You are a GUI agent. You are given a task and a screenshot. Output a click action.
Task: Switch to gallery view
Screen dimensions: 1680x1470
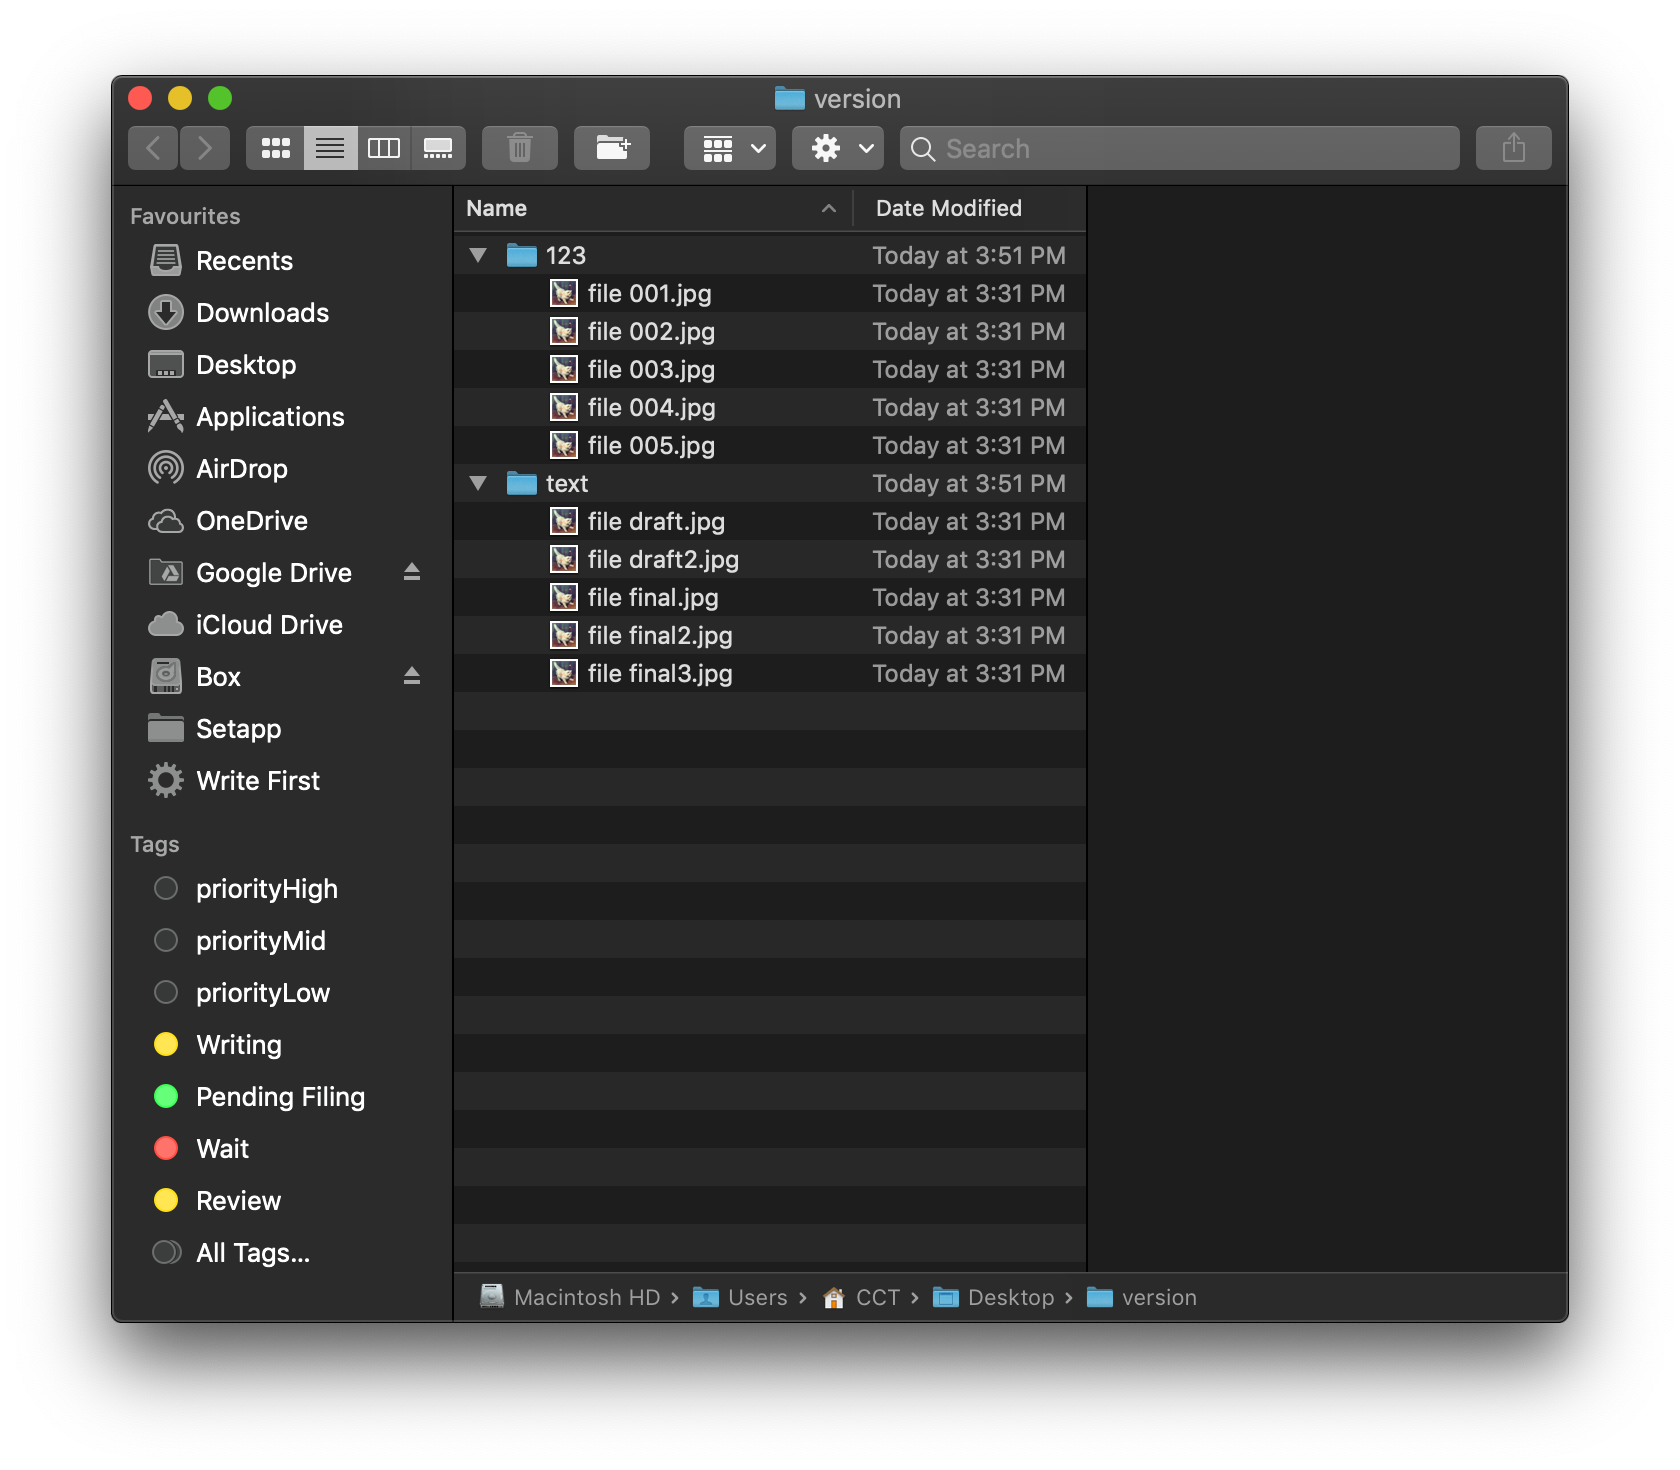click(438, 147)
